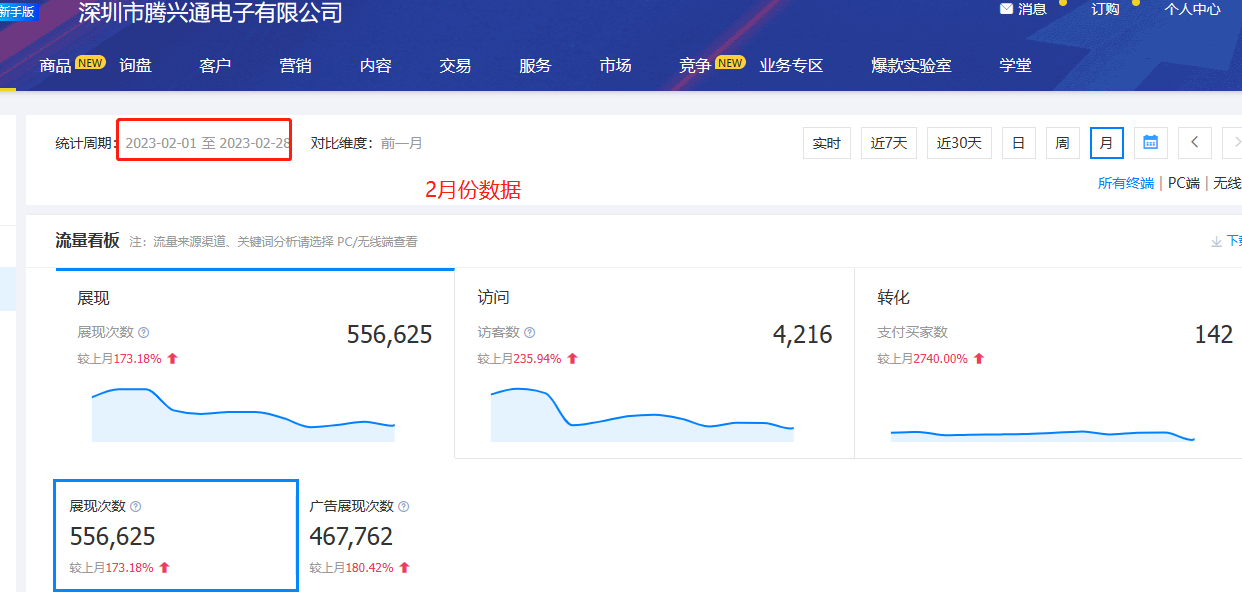Open the 交易 menu
Image resolution: width=1242 pixels, height=592 pixels.
pyautogui.click(x=456, y=66)
